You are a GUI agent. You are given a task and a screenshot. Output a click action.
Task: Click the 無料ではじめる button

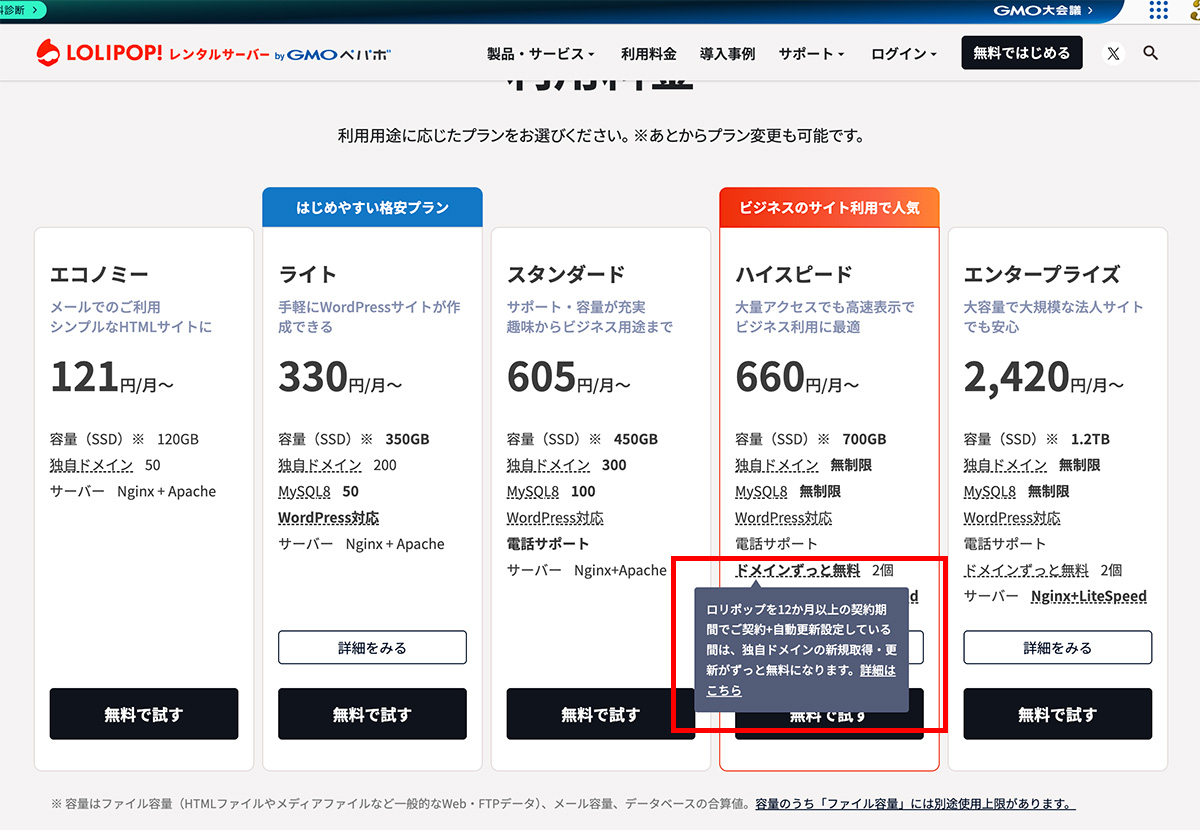[1021, 53]
